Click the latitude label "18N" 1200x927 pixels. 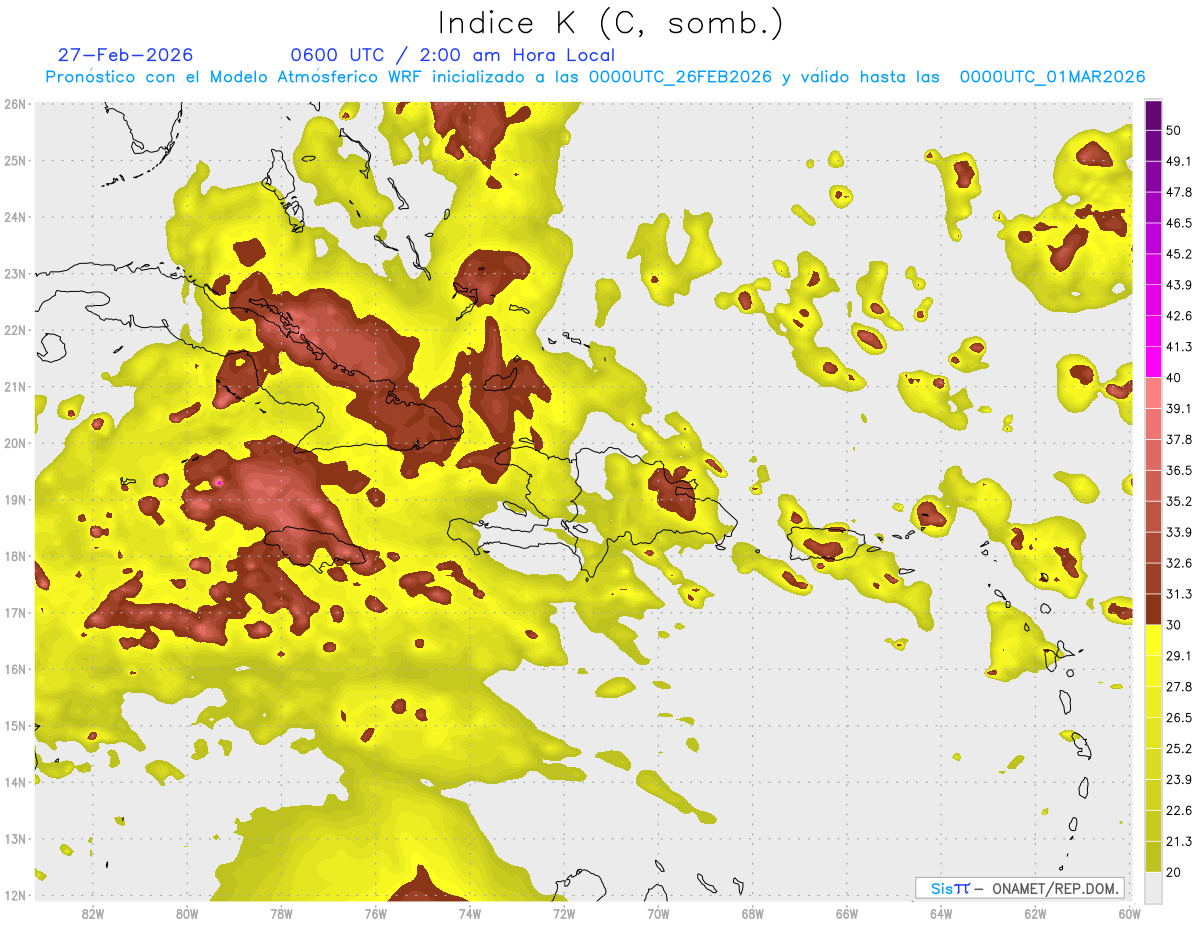tap(15, 556)
